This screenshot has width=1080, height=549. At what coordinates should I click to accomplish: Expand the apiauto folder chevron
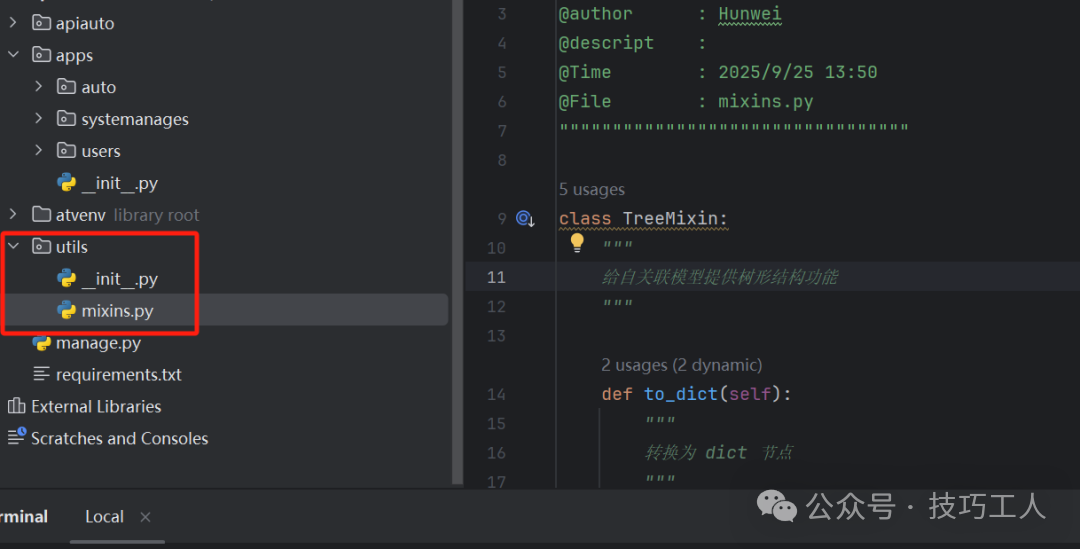click(13, 23)
